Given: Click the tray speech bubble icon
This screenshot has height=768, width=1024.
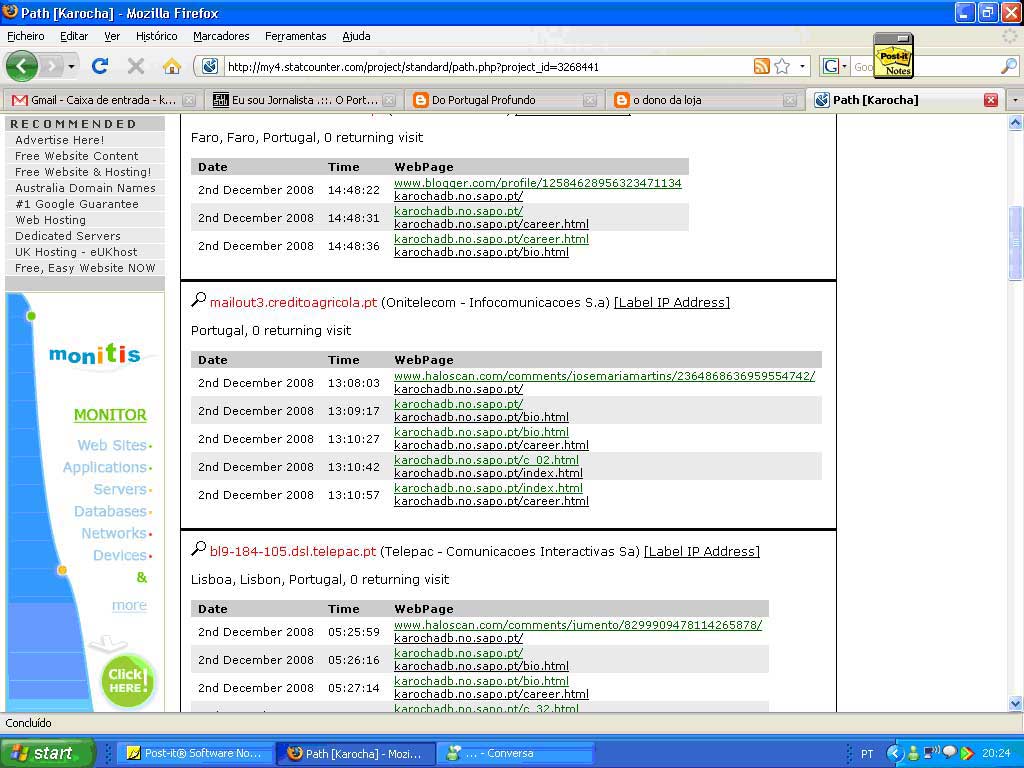Looking at the screenshot, I should (x=950, y=753).
